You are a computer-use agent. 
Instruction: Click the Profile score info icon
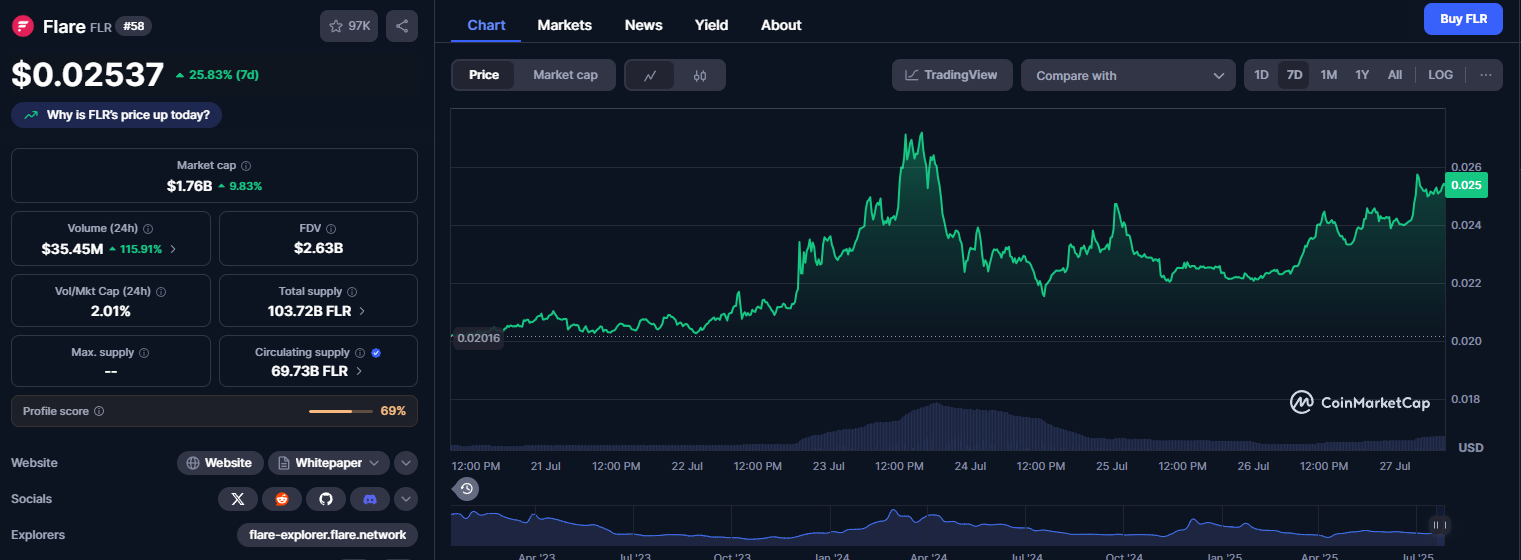(99, 411)
